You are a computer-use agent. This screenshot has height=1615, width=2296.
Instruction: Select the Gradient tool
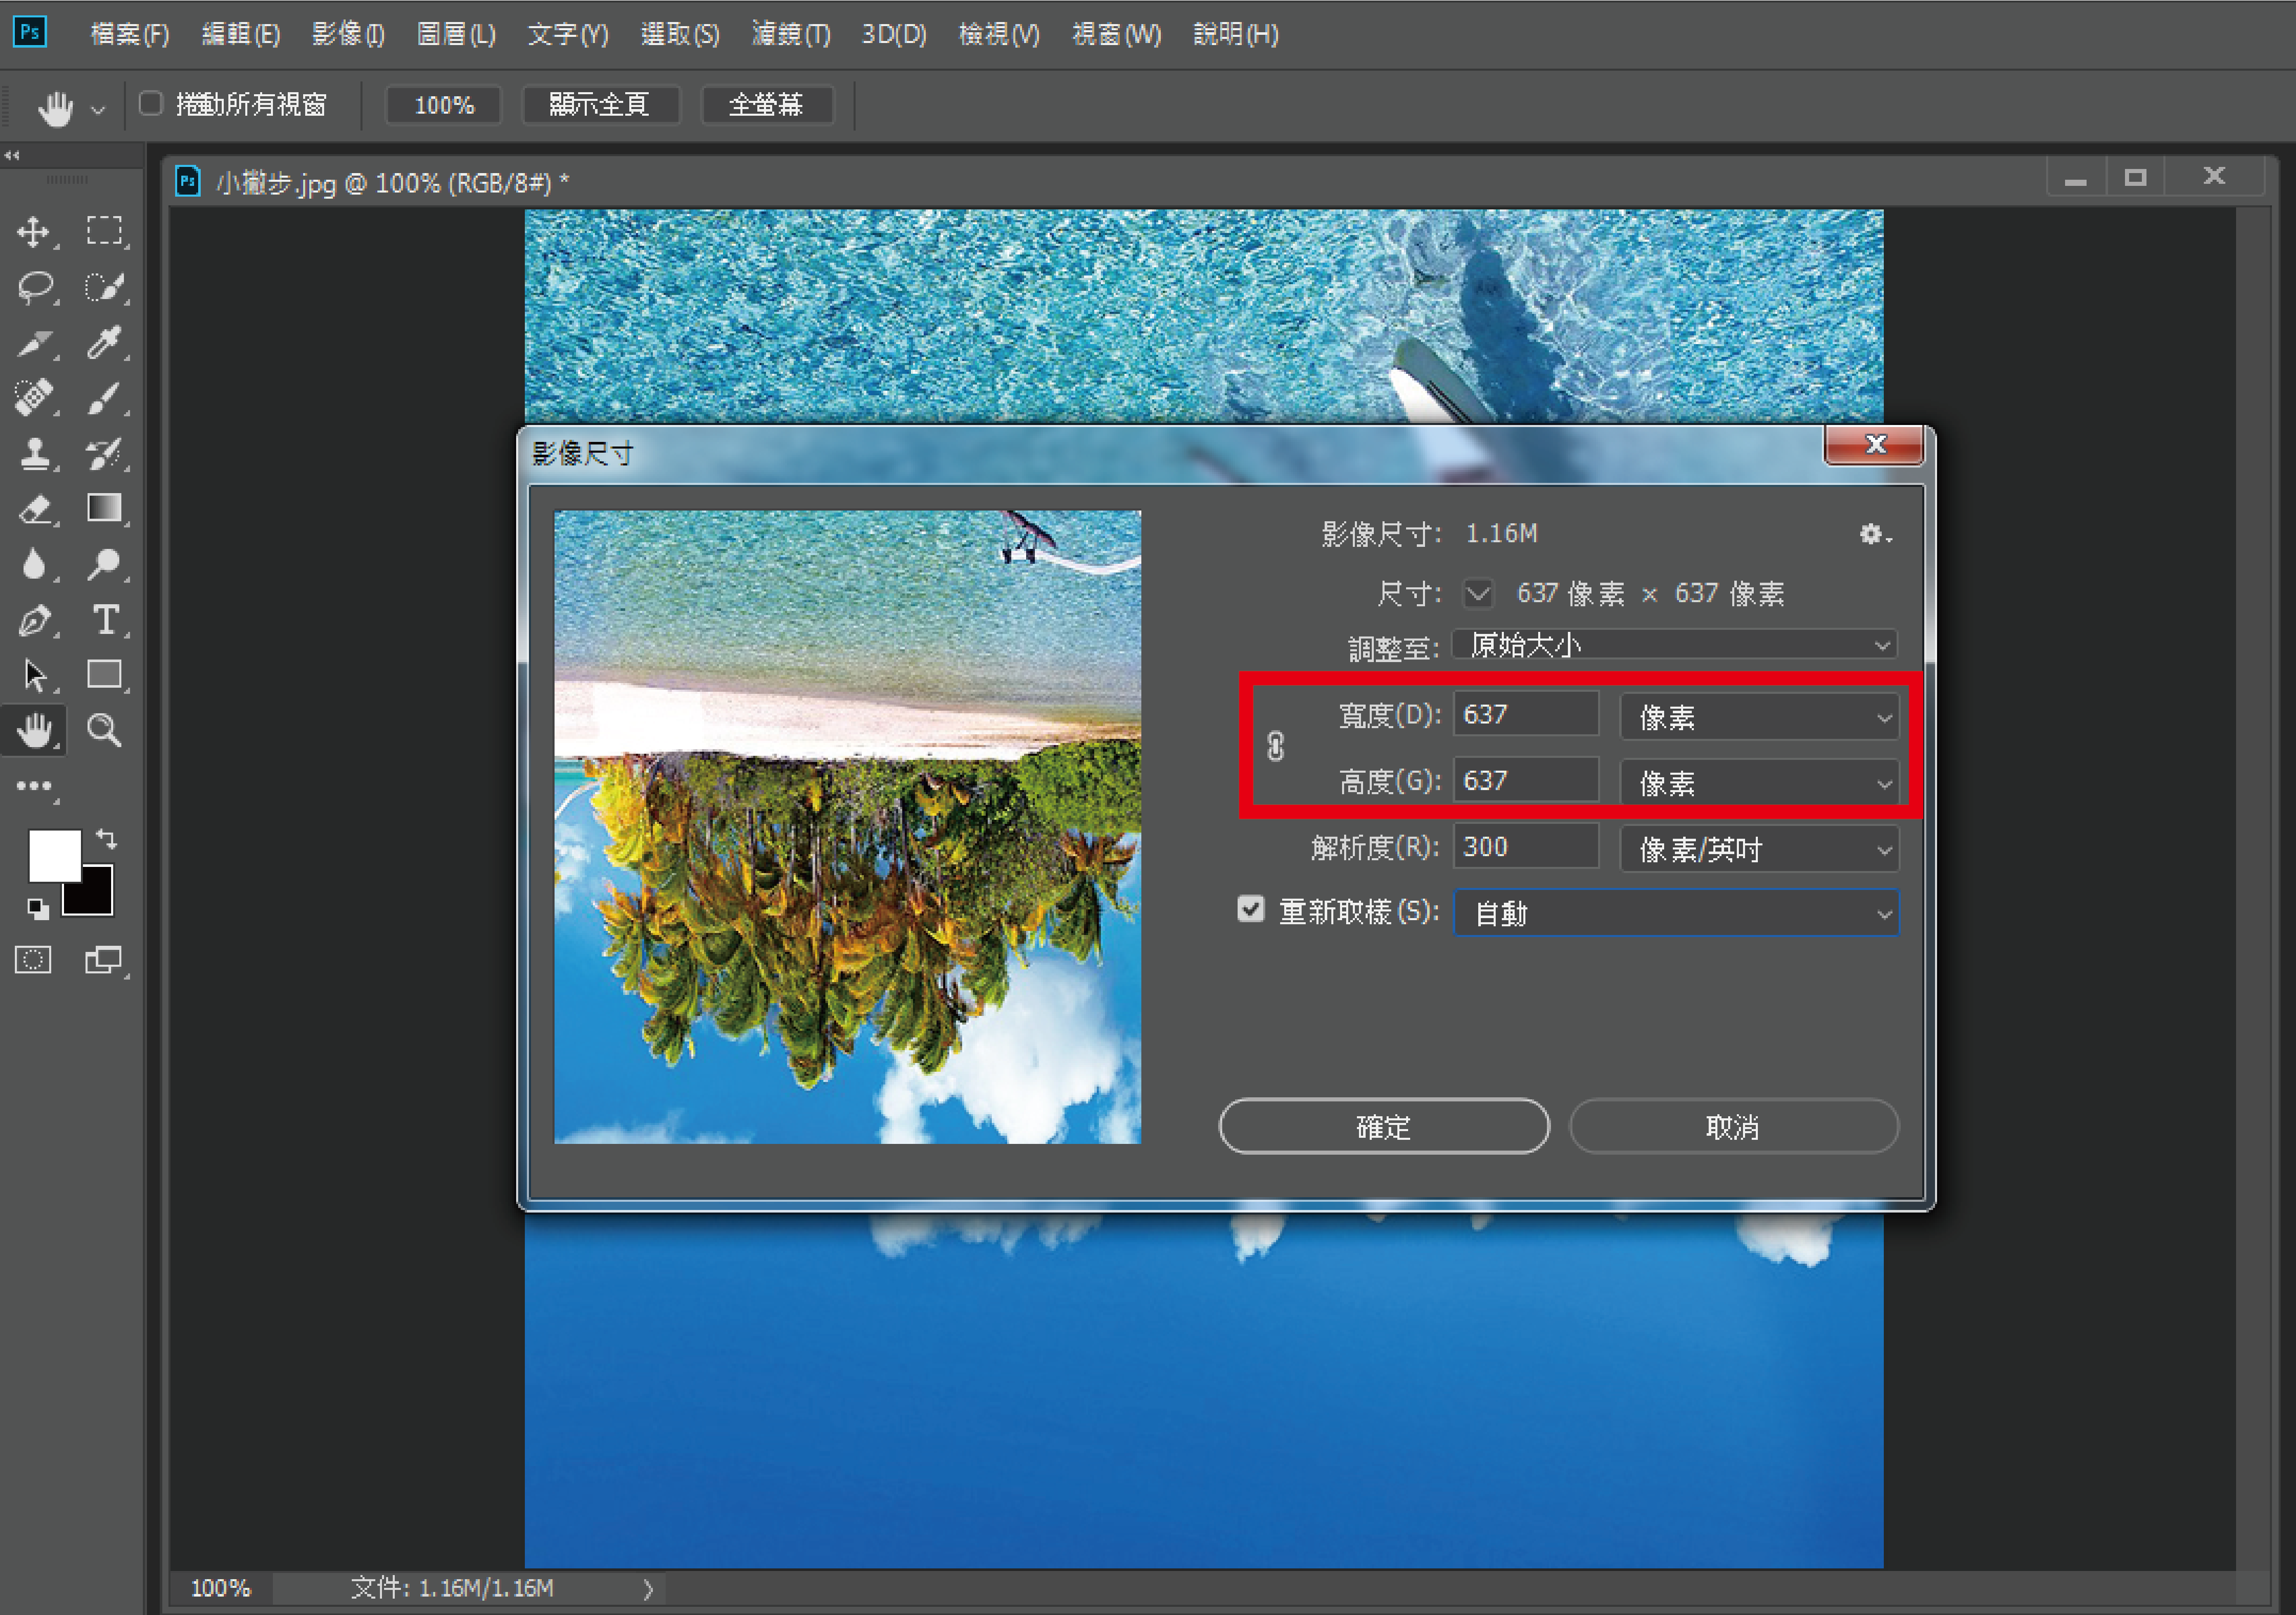coord(104,509)
